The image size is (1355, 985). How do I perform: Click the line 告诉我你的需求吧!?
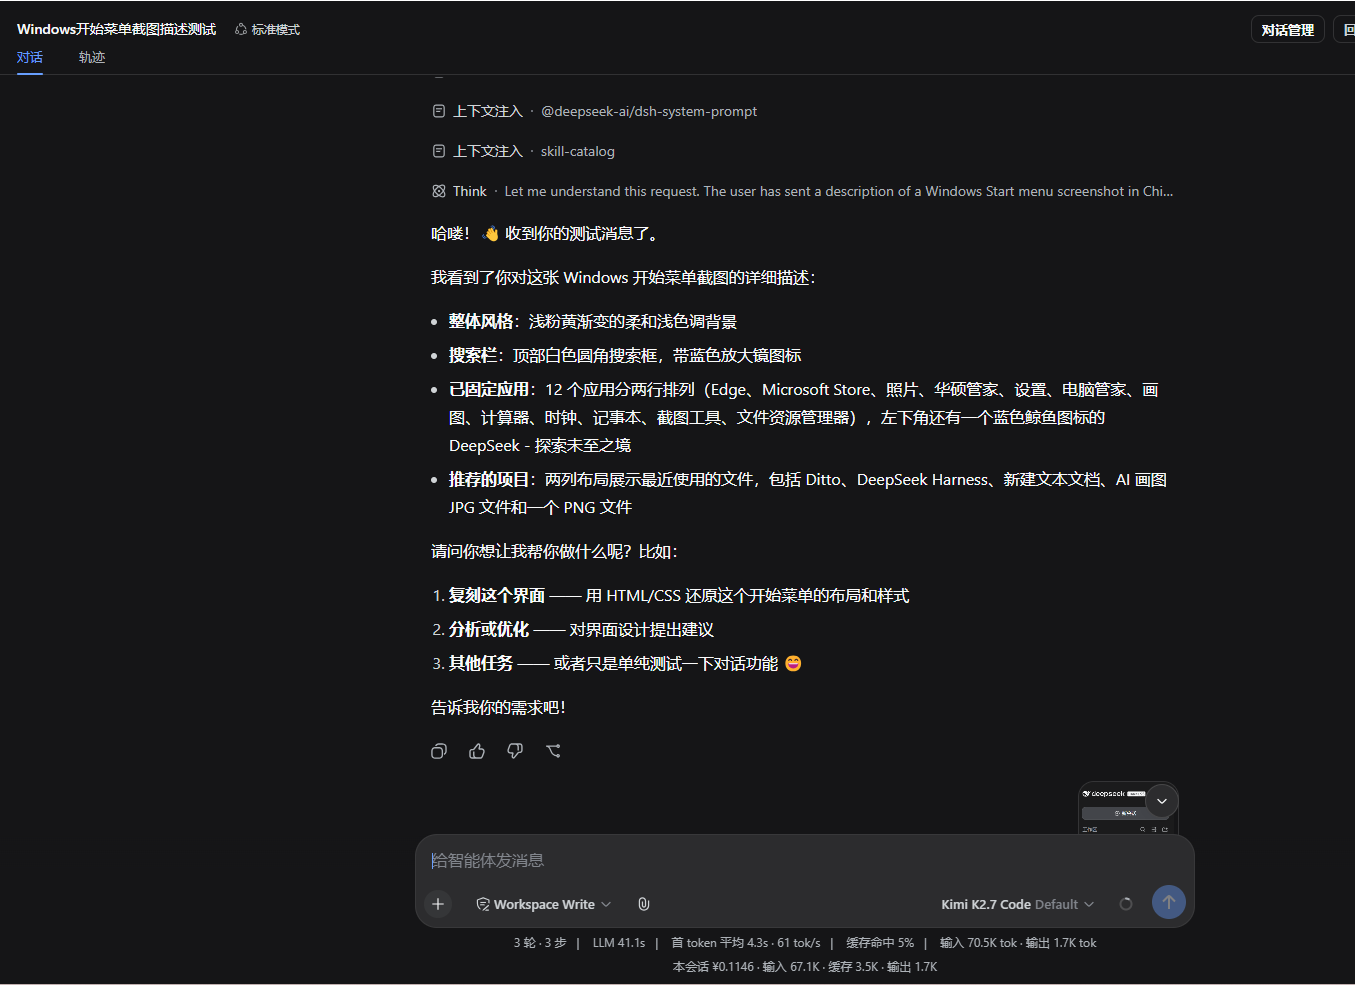pyautogui.click(x=498, y=707)
